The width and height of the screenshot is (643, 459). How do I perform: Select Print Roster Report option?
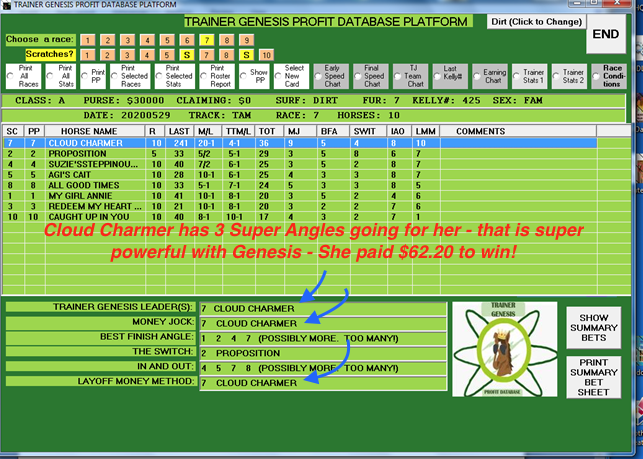(217, 76)
